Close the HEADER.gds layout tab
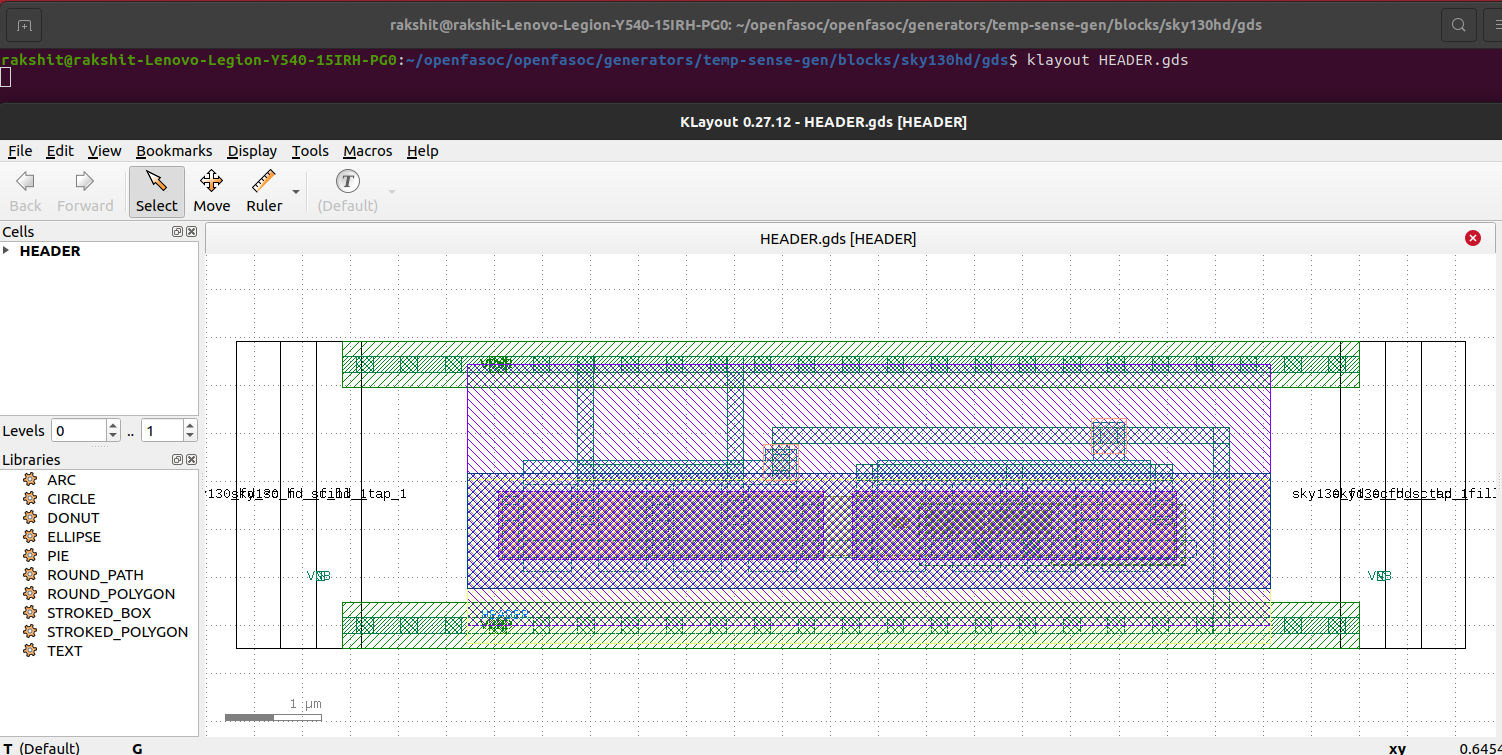 pos(1472,238)
